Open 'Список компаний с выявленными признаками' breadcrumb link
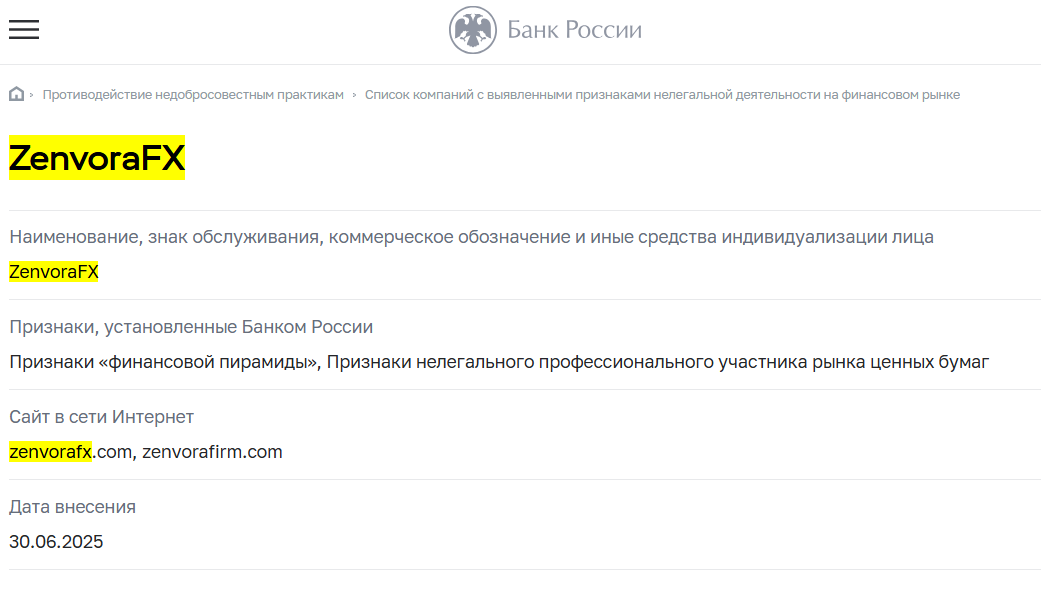The height and width of the screenshot is (595, 1041). pos(662,95)
